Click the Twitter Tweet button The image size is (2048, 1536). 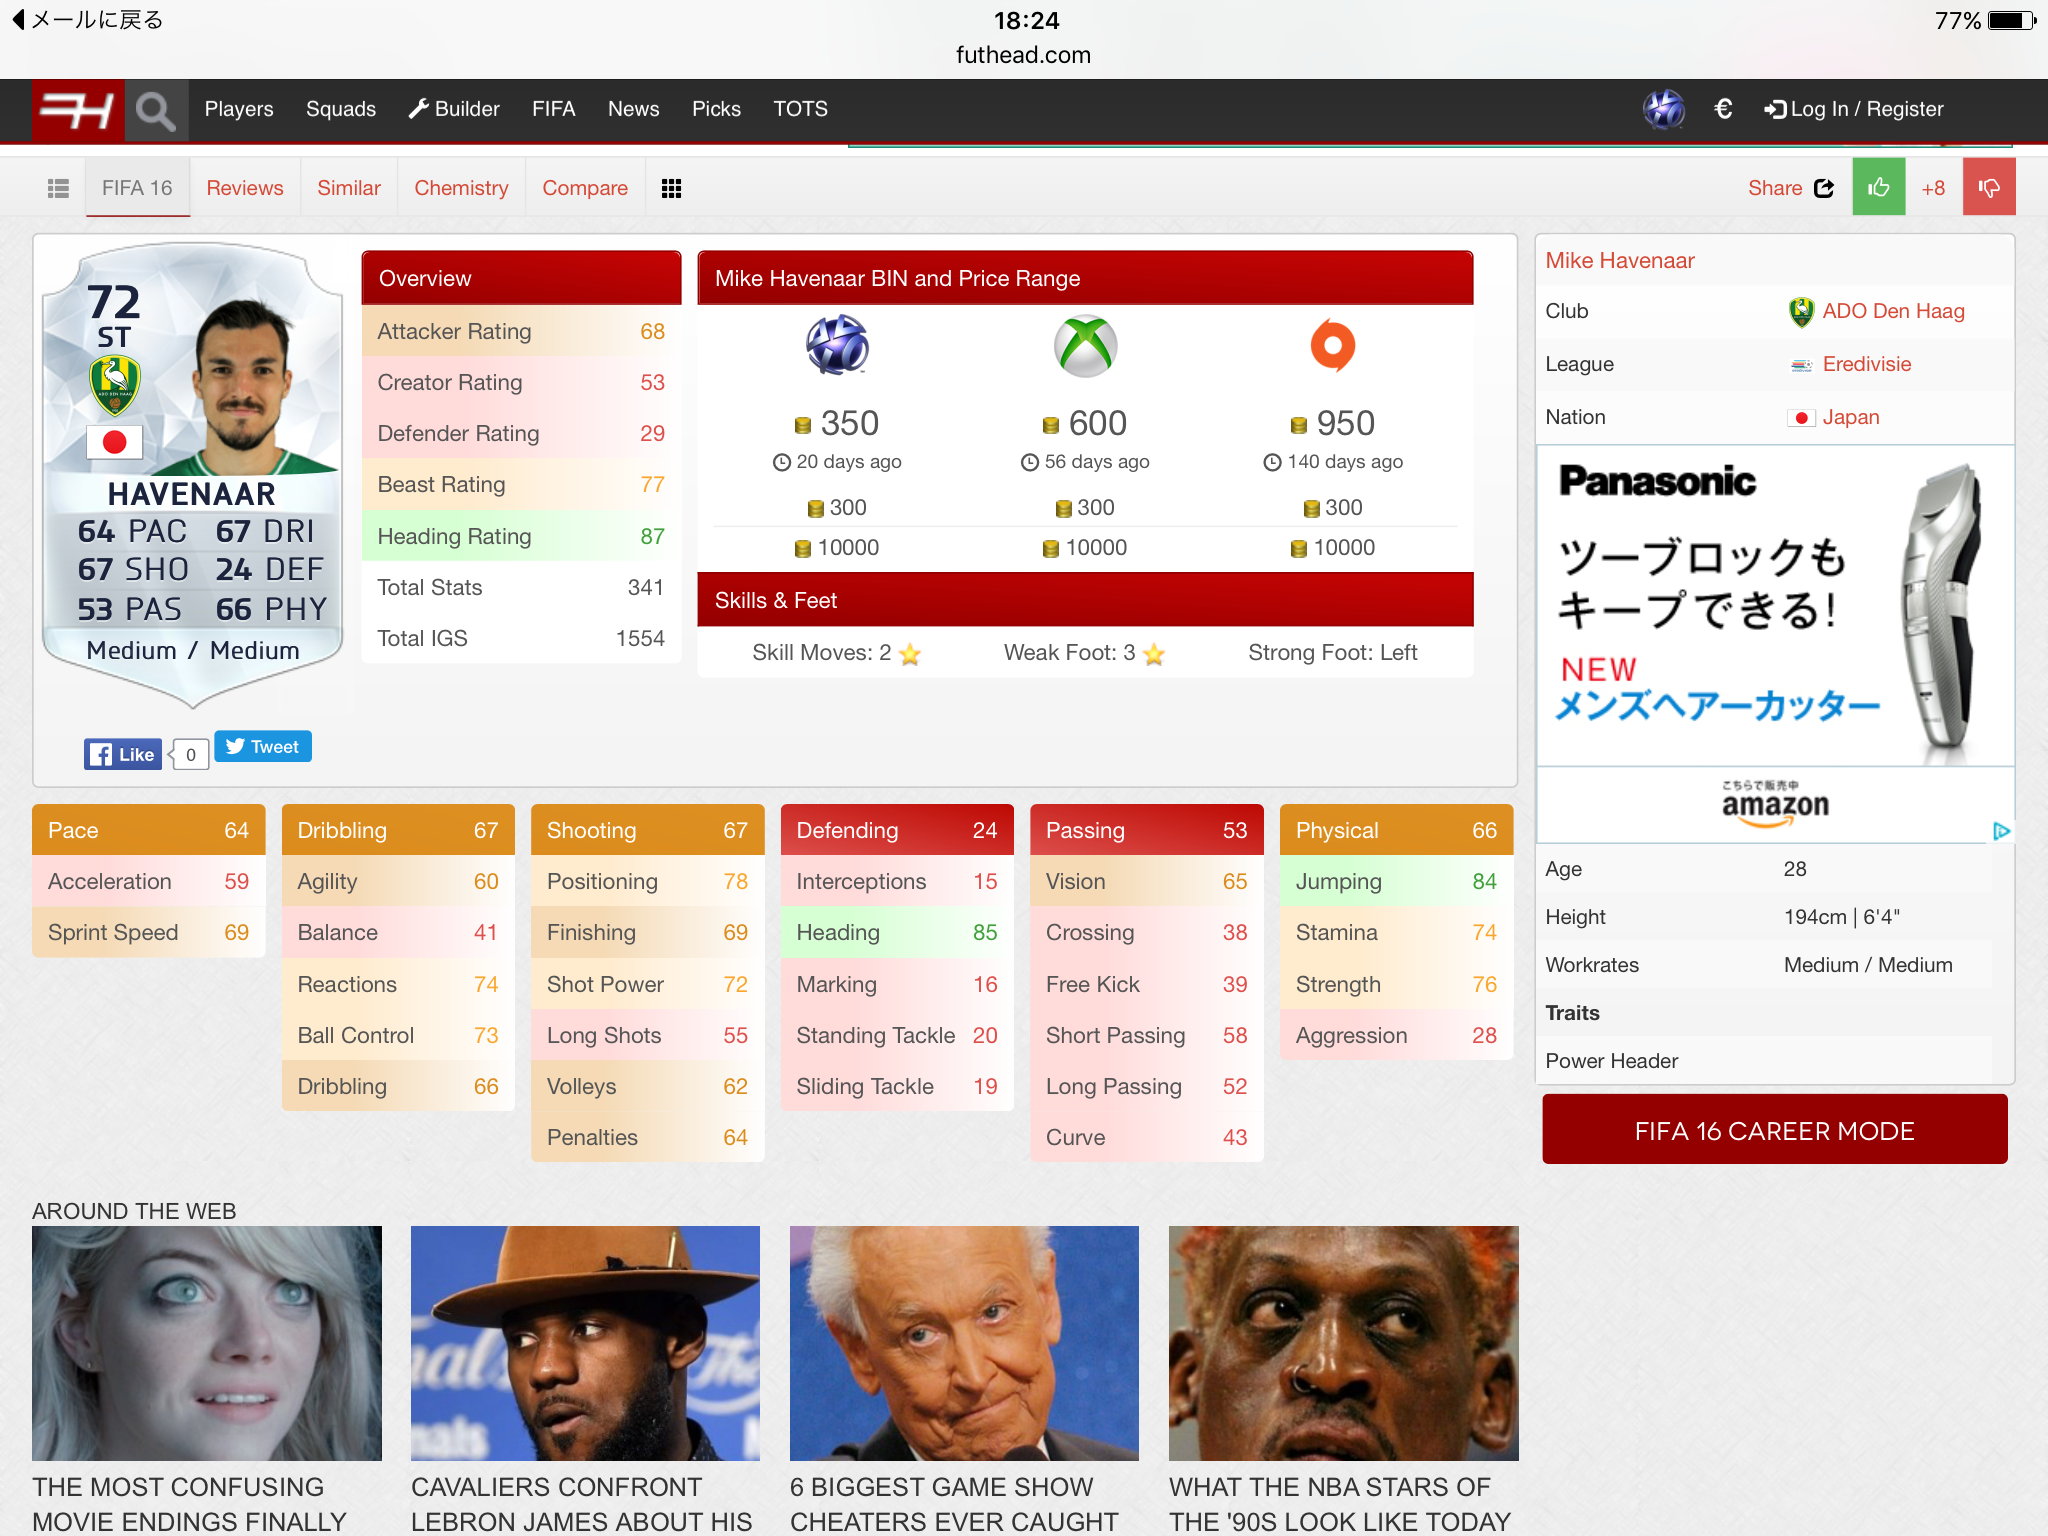click(x=263, y=746)
